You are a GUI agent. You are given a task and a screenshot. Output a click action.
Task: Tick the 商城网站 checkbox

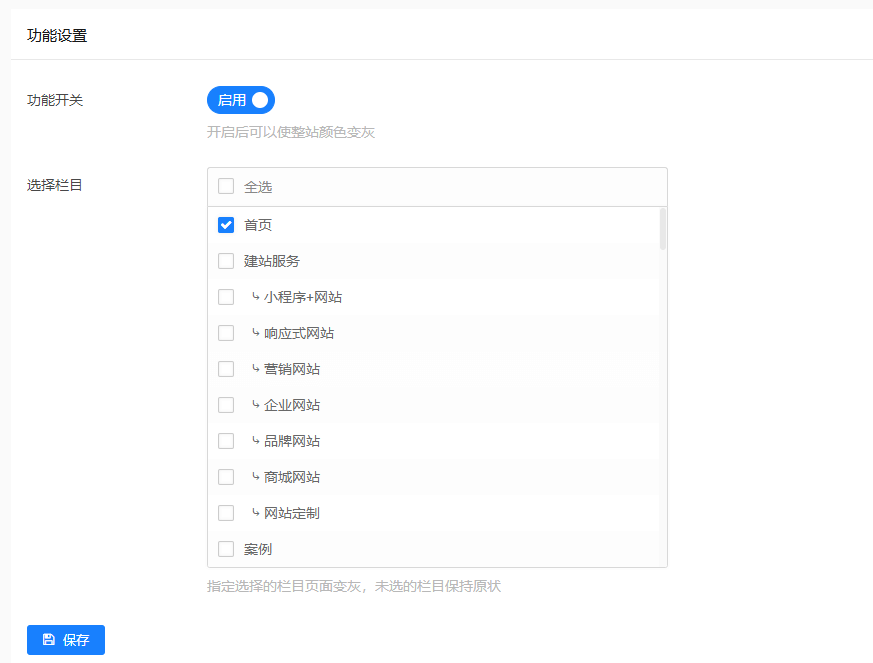pos(226,477)
